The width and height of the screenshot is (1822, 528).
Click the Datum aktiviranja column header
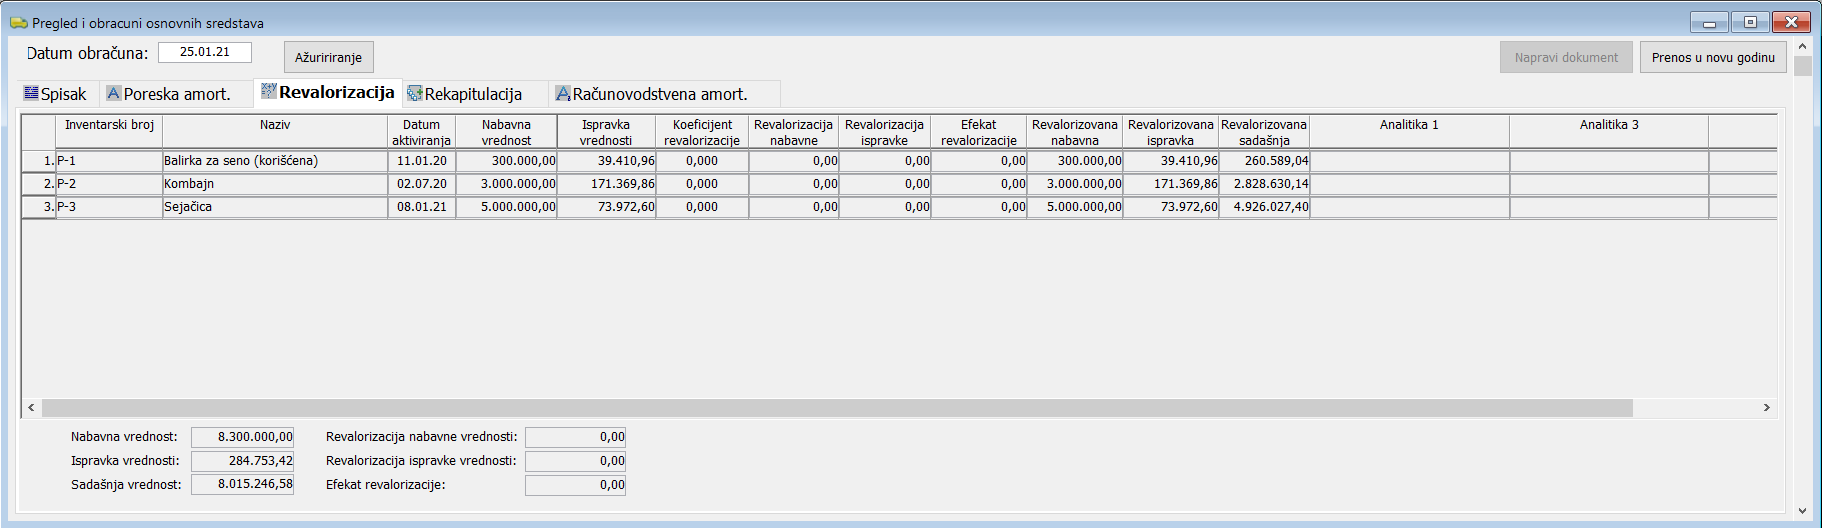coord(422,132)
